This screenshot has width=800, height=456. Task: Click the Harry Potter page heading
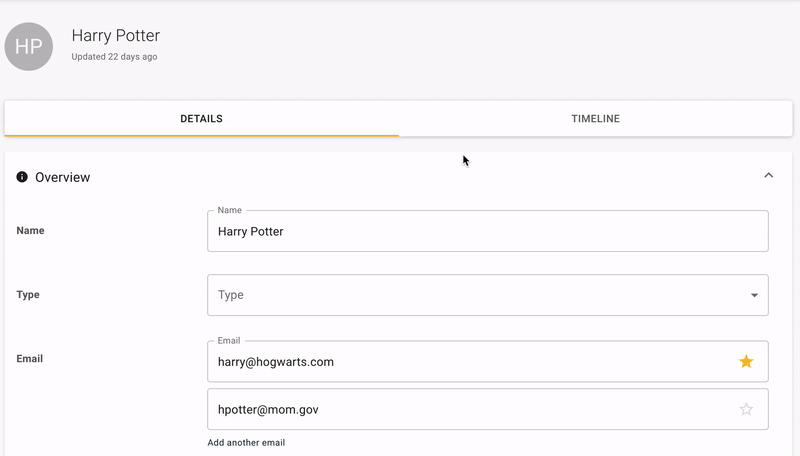click(x=116, y=35)
